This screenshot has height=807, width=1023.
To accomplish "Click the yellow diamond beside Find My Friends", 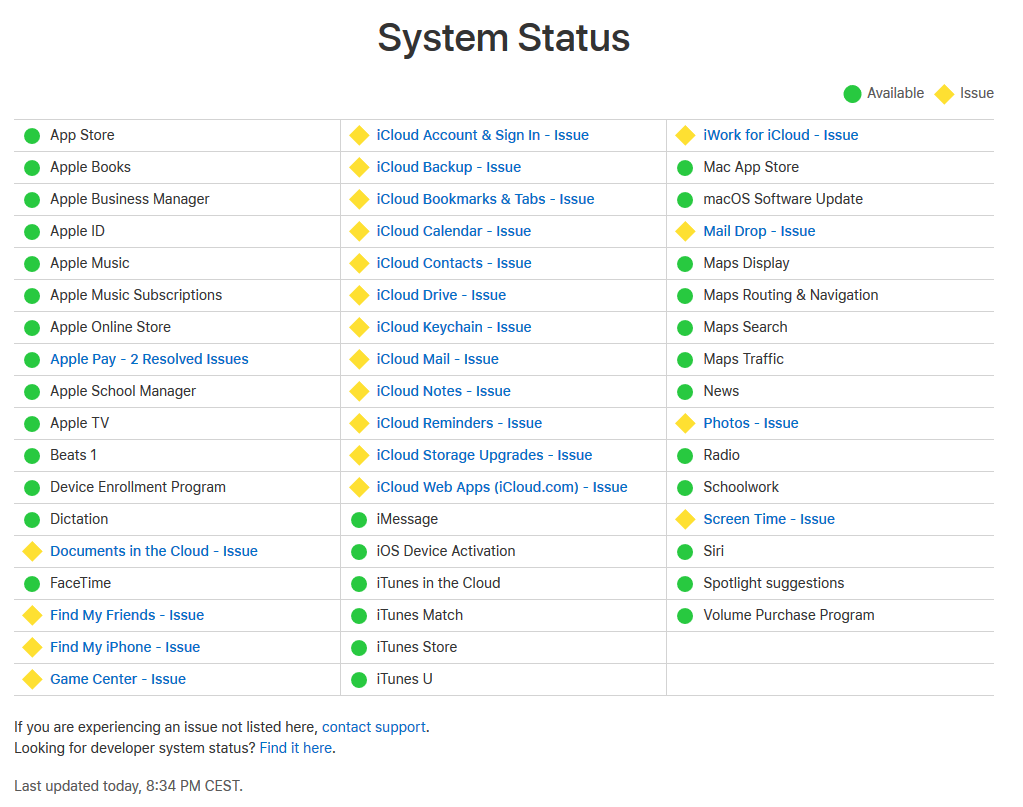I will 32,615.
